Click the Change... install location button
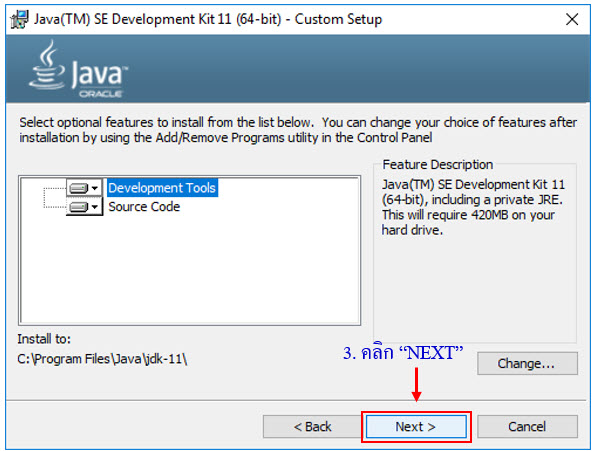Image resolution: width=593 pixels, height=451 pixels. [x=527, y=363]
